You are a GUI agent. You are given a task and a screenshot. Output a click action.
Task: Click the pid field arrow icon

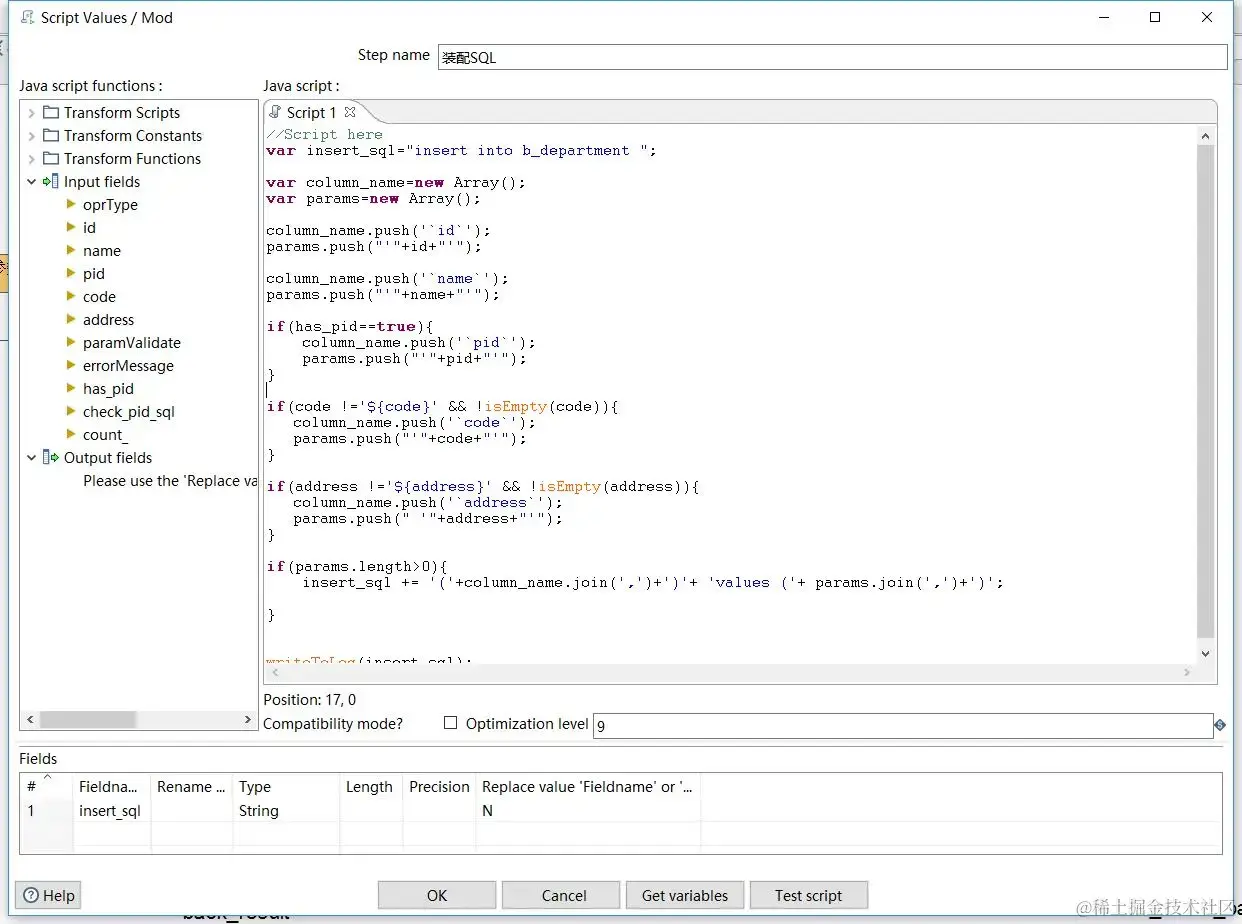(71, 273)
